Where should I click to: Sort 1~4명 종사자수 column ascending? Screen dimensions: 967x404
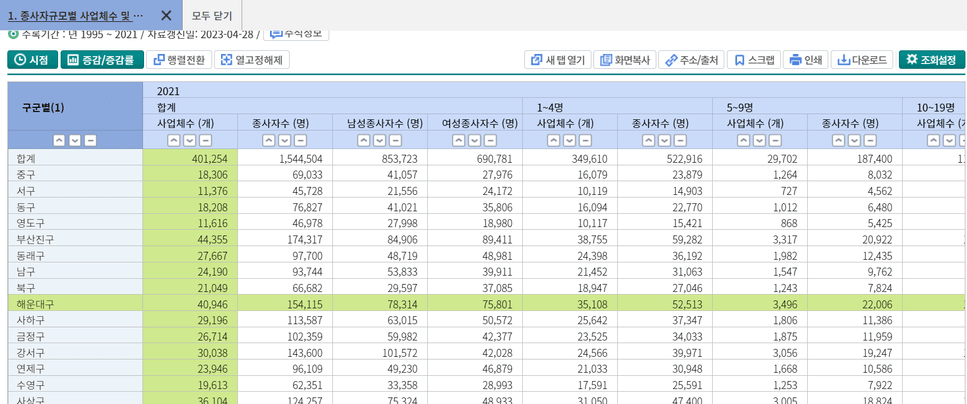click(649, 141)
